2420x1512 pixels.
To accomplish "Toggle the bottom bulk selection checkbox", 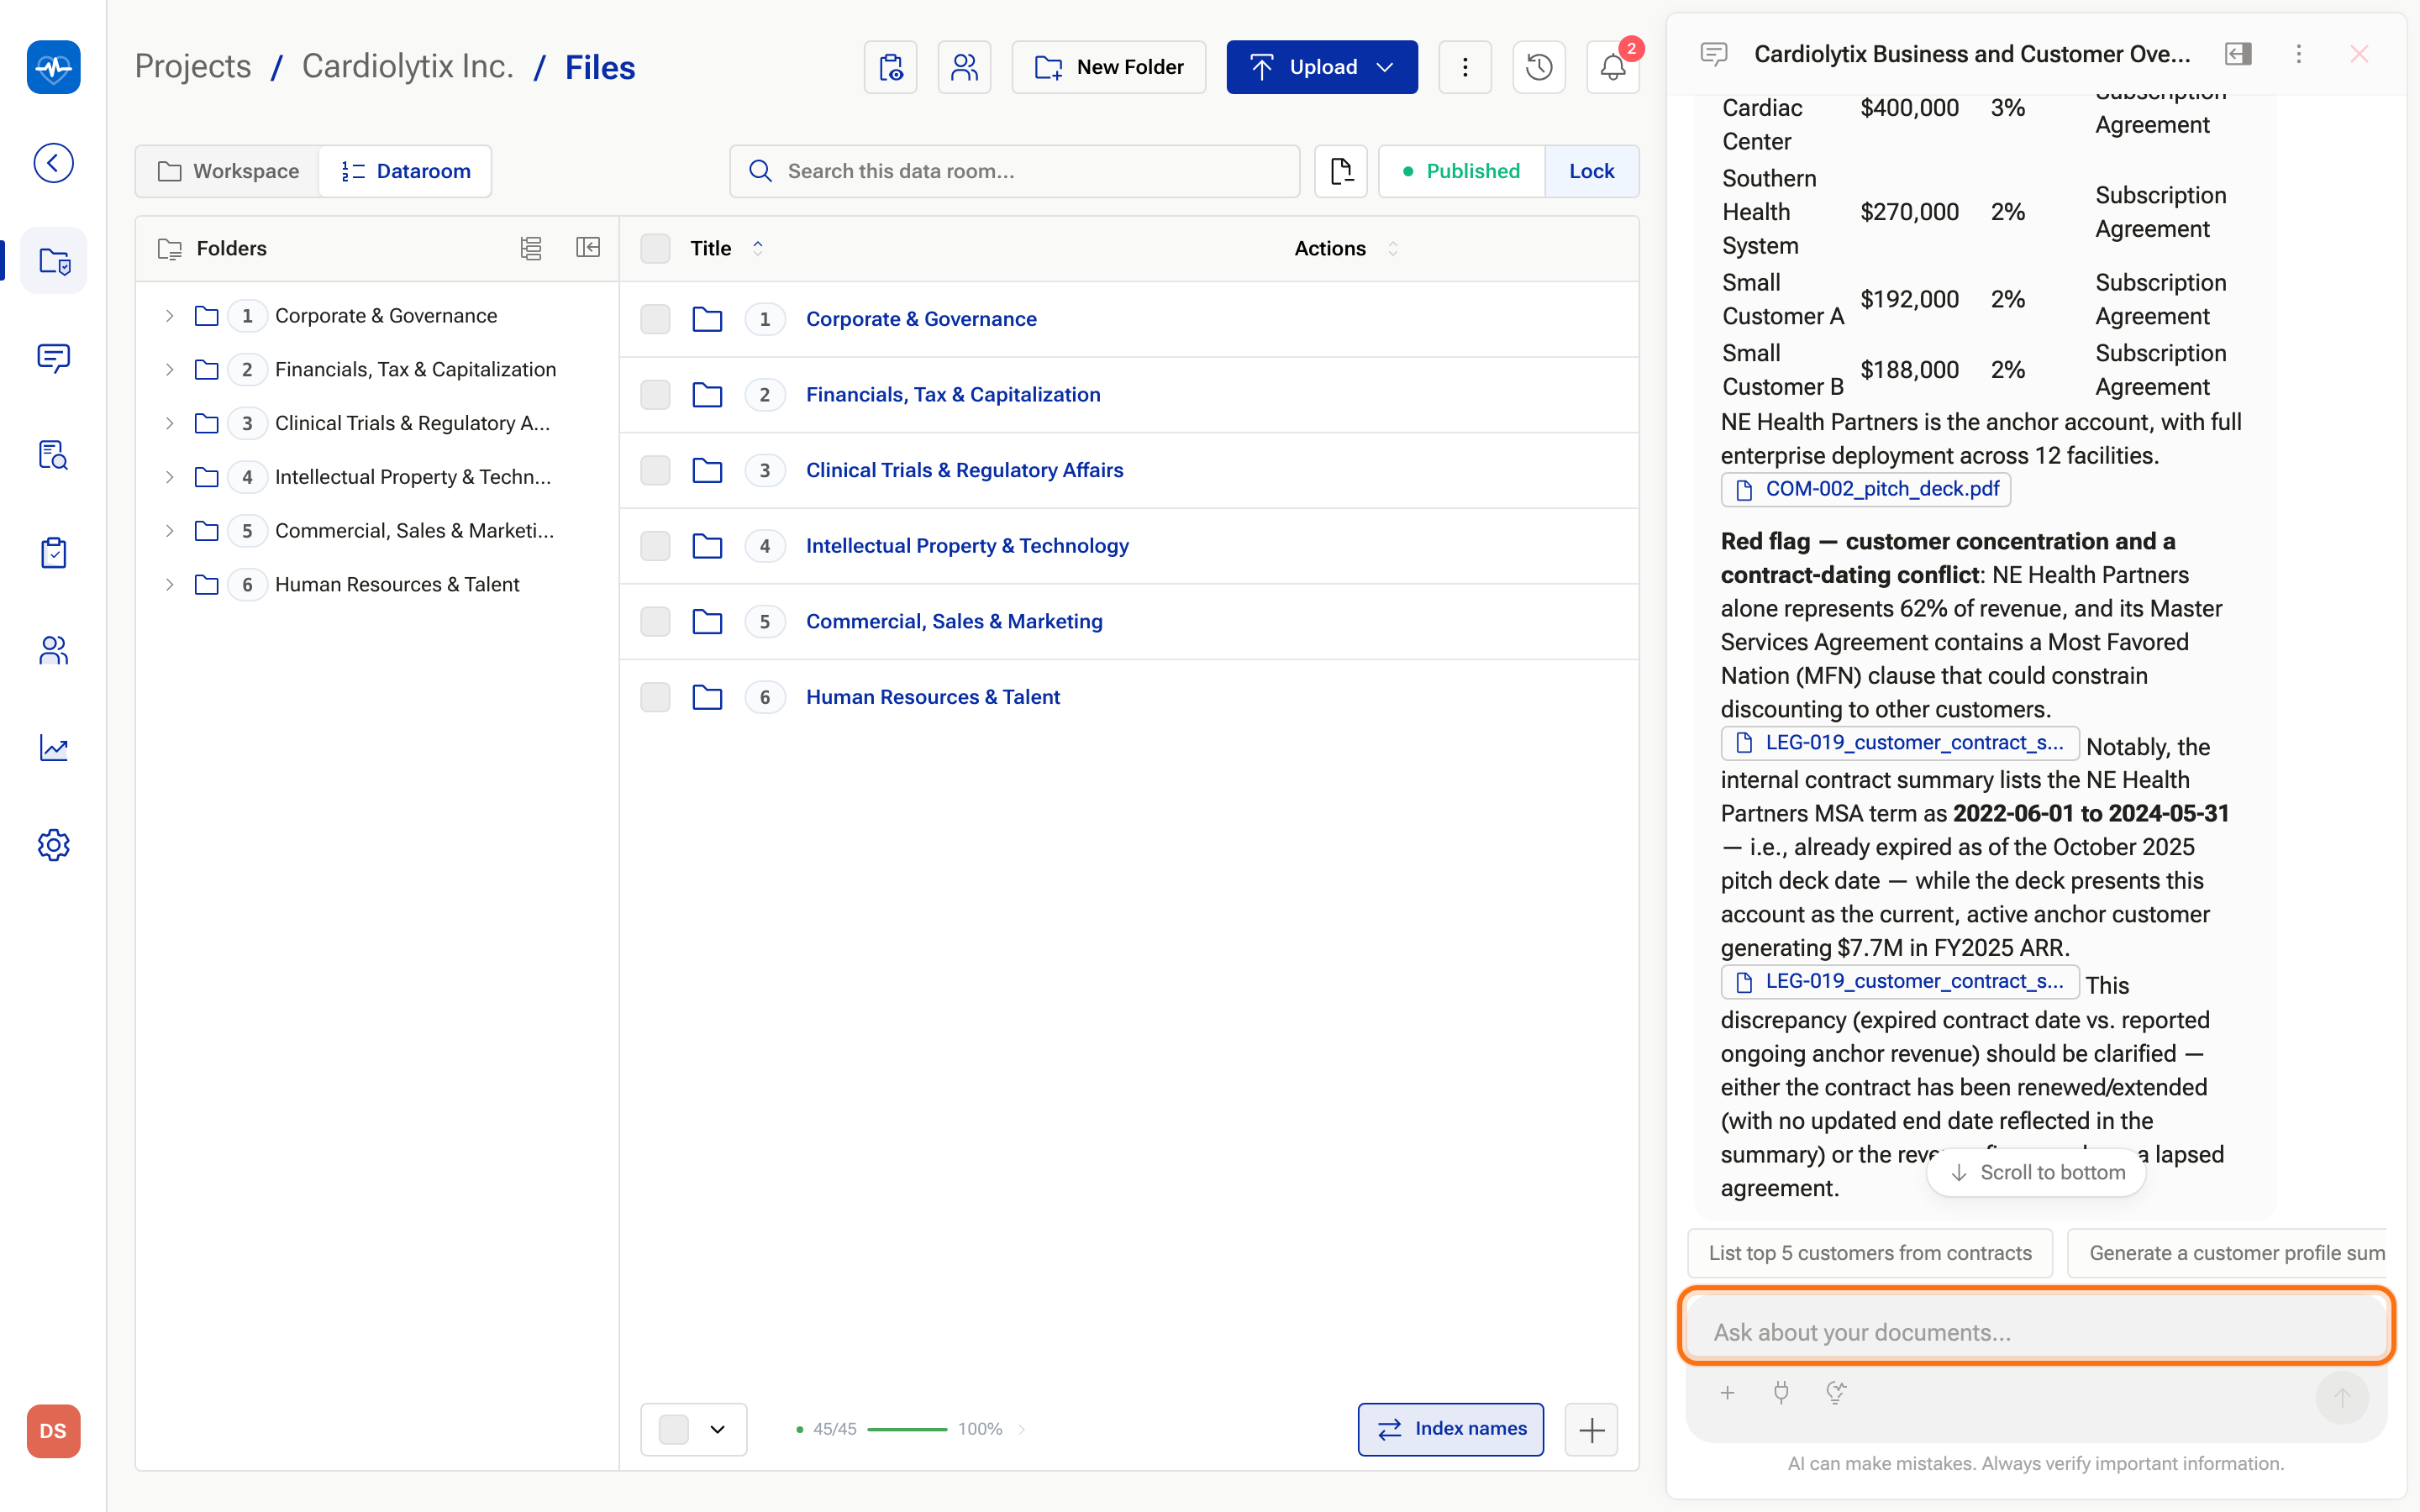I will 674,1429.
